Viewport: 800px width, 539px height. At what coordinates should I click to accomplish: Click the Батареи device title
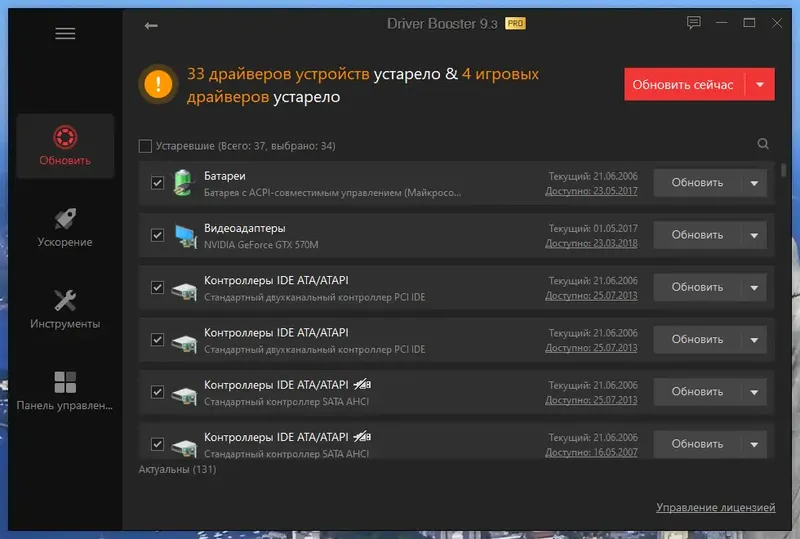tap(224, 176)
